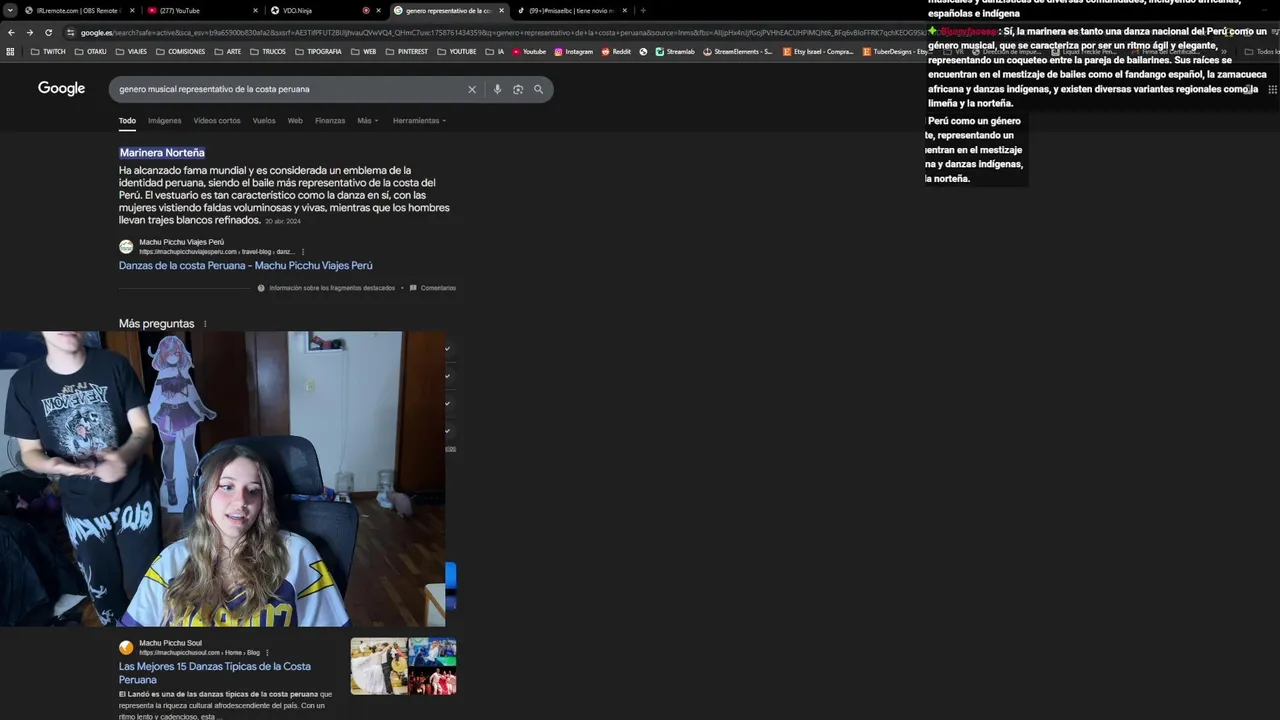Switch to the IRLremote.com OBS Remote tab

coord(78,10)
